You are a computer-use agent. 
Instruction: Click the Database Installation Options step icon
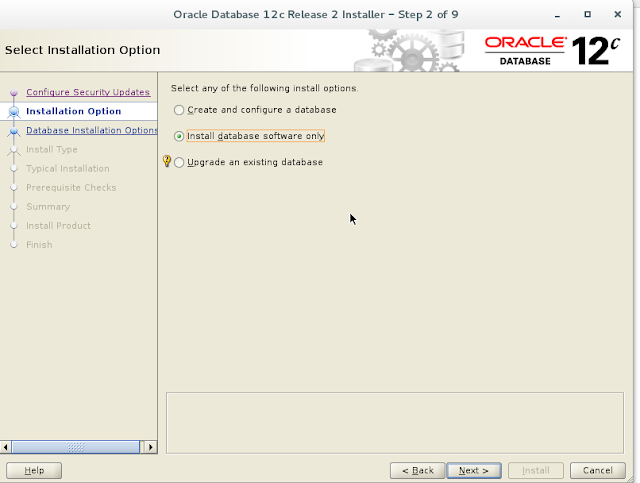pos(14,131)
